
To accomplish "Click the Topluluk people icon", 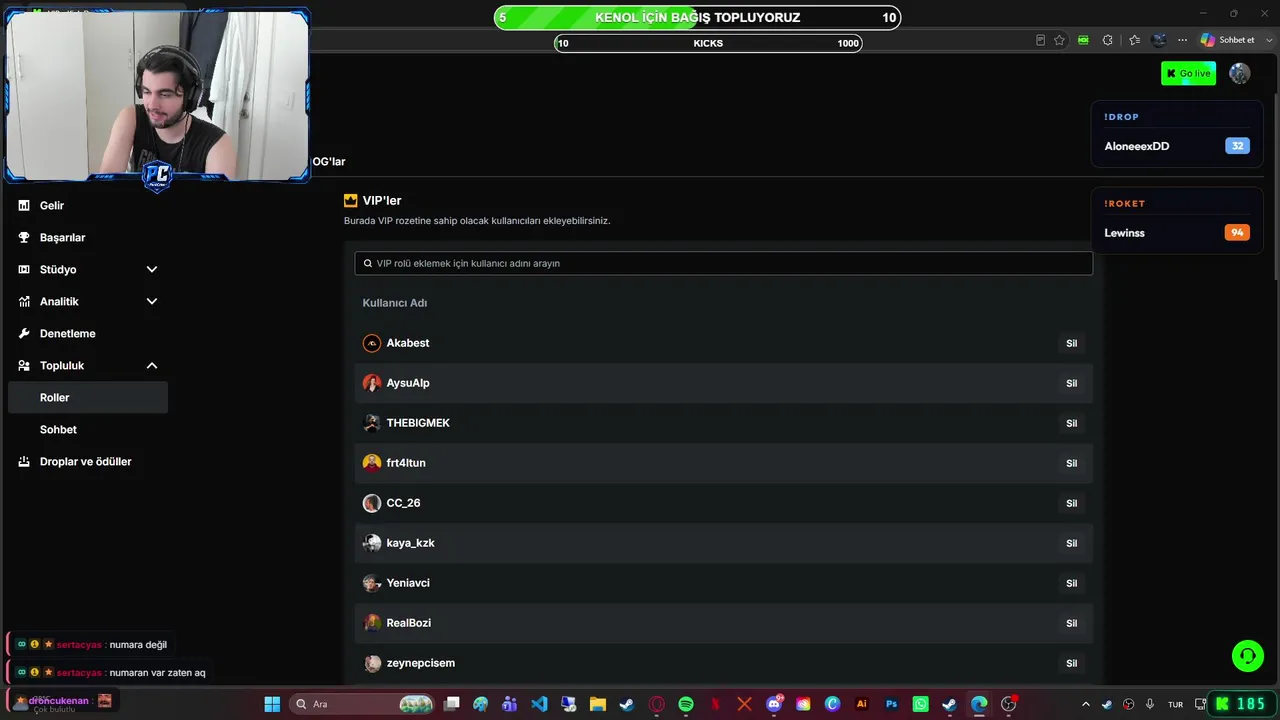I will [24, 365].
